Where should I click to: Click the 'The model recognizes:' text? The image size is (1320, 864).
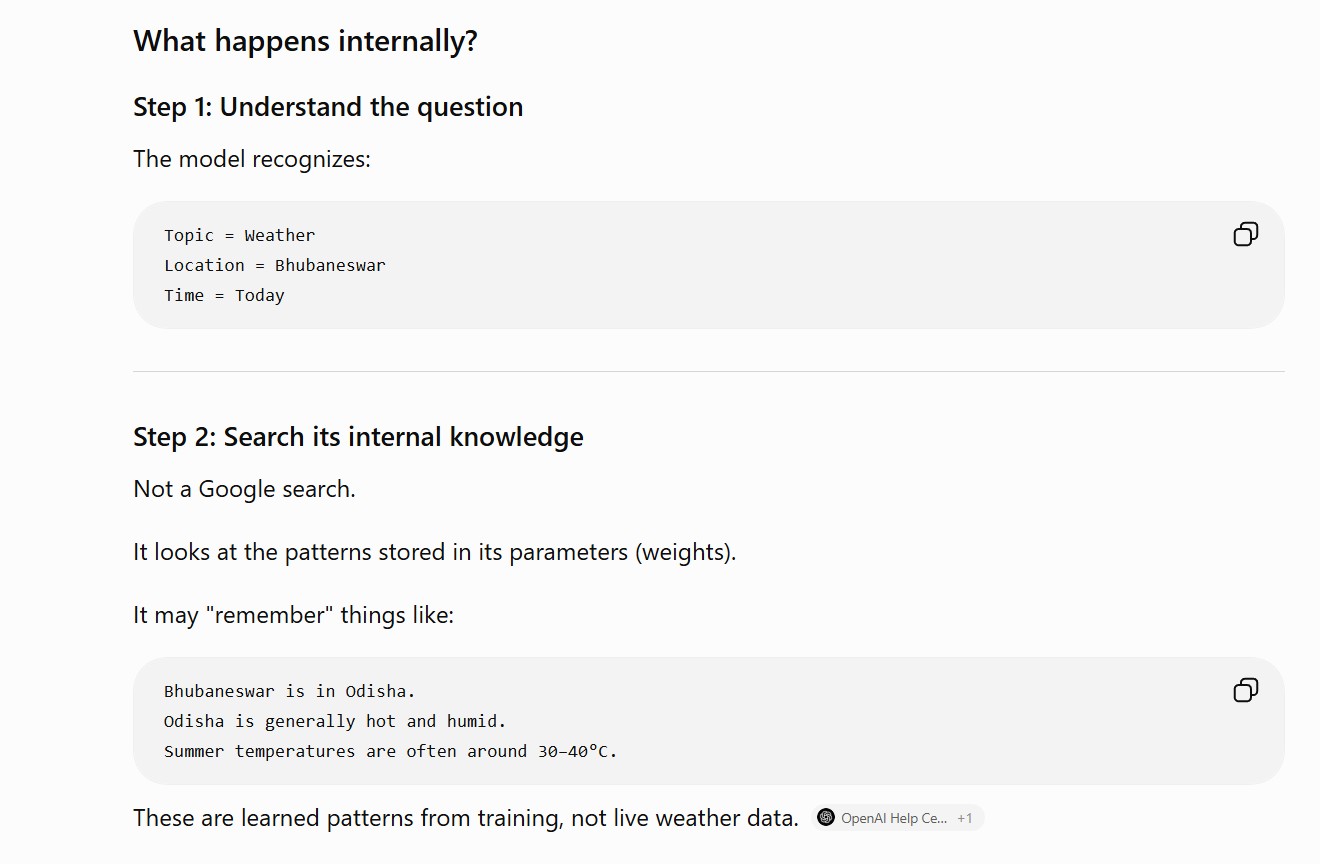click(x=252, y=159)
